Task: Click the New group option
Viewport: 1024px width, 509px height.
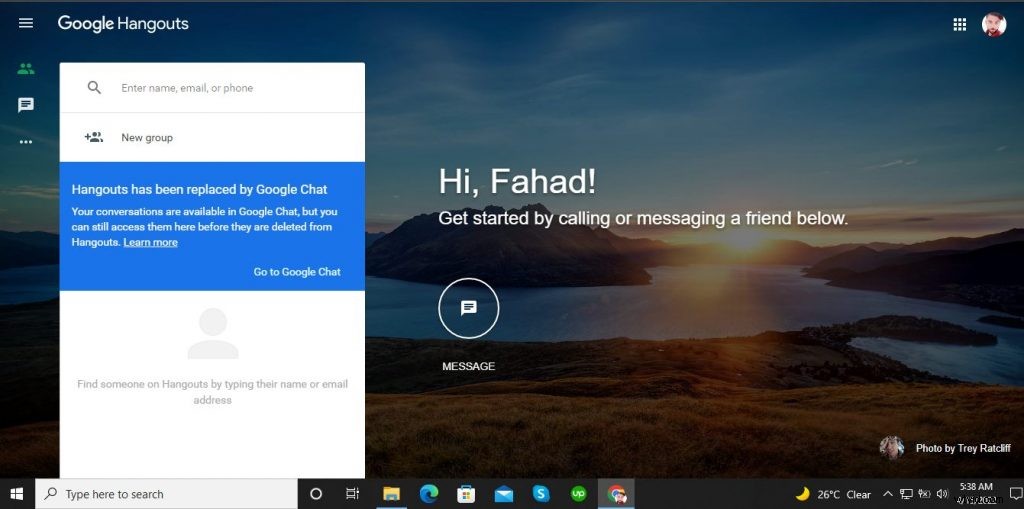Action: (x=147, y=138)
